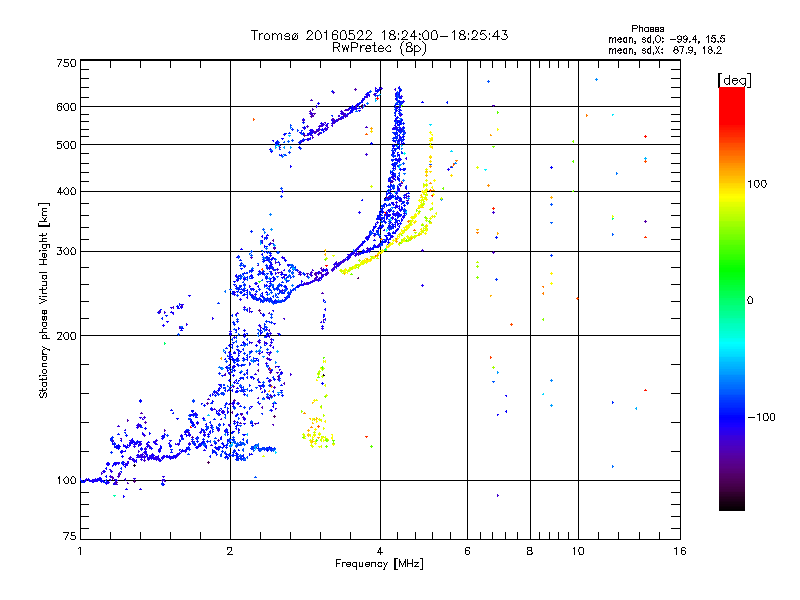Click the y-axis tick label '75'
800x600 pixels.
70,536
